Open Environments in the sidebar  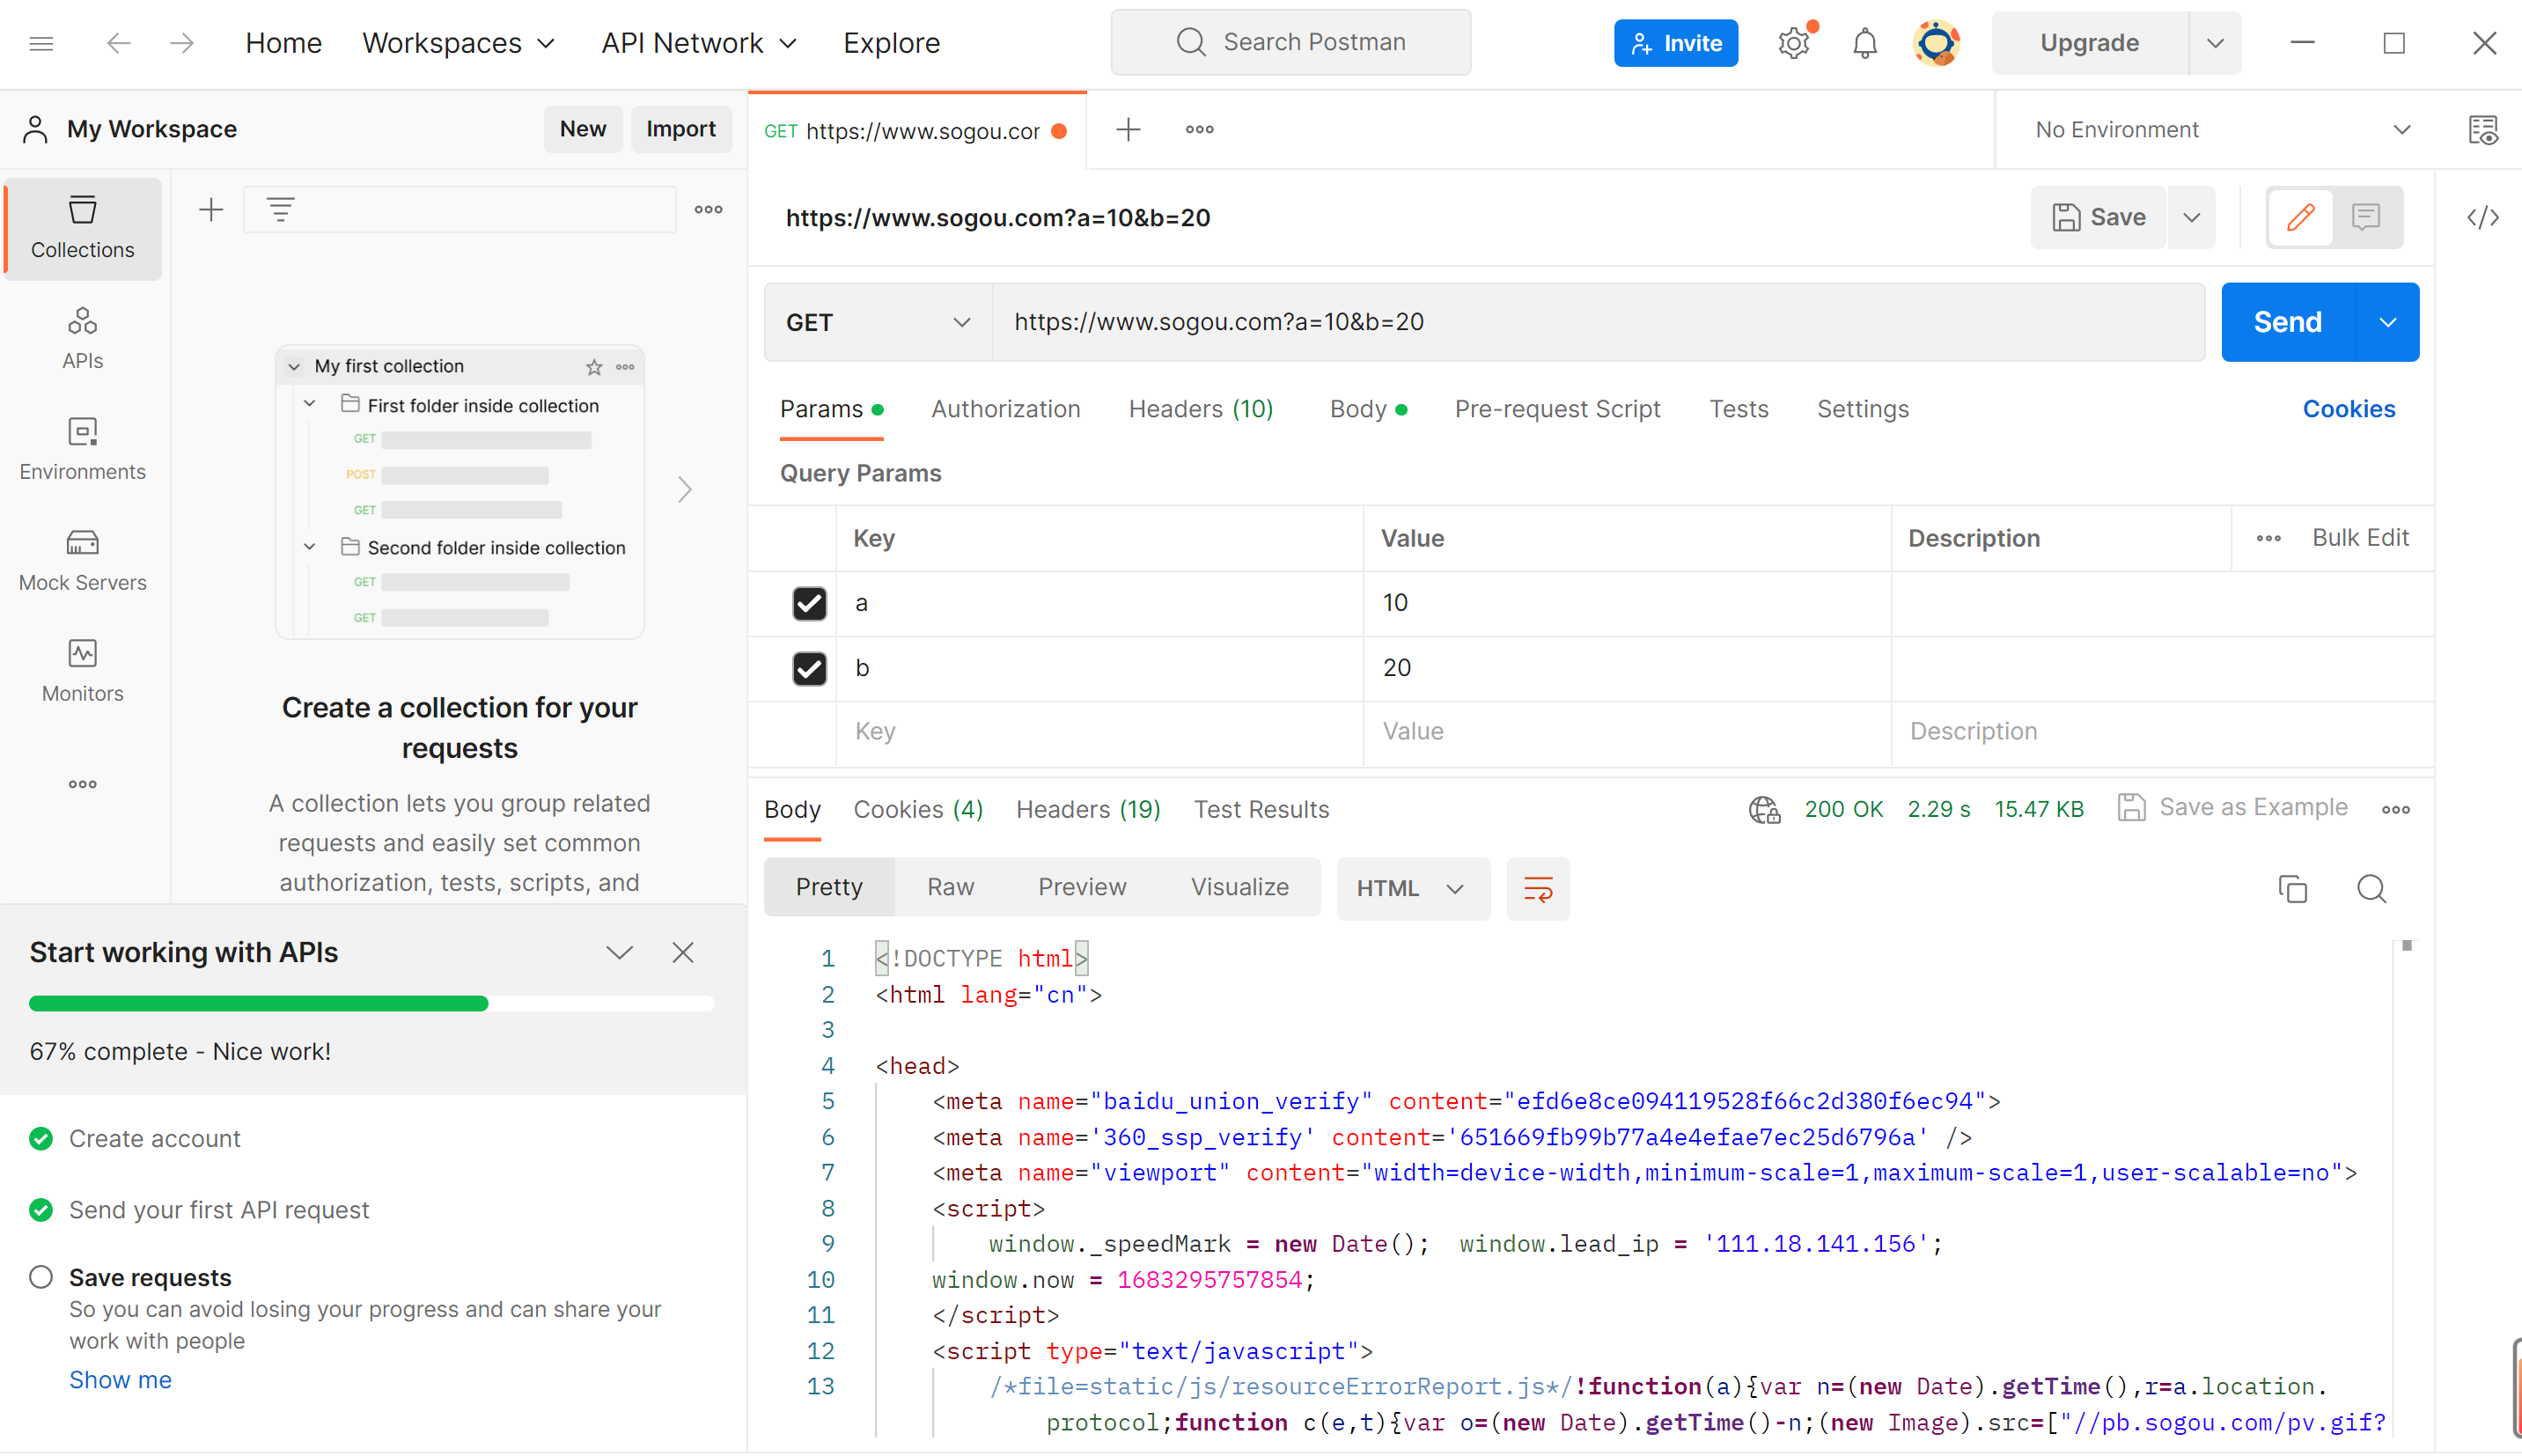click(82, 450)
